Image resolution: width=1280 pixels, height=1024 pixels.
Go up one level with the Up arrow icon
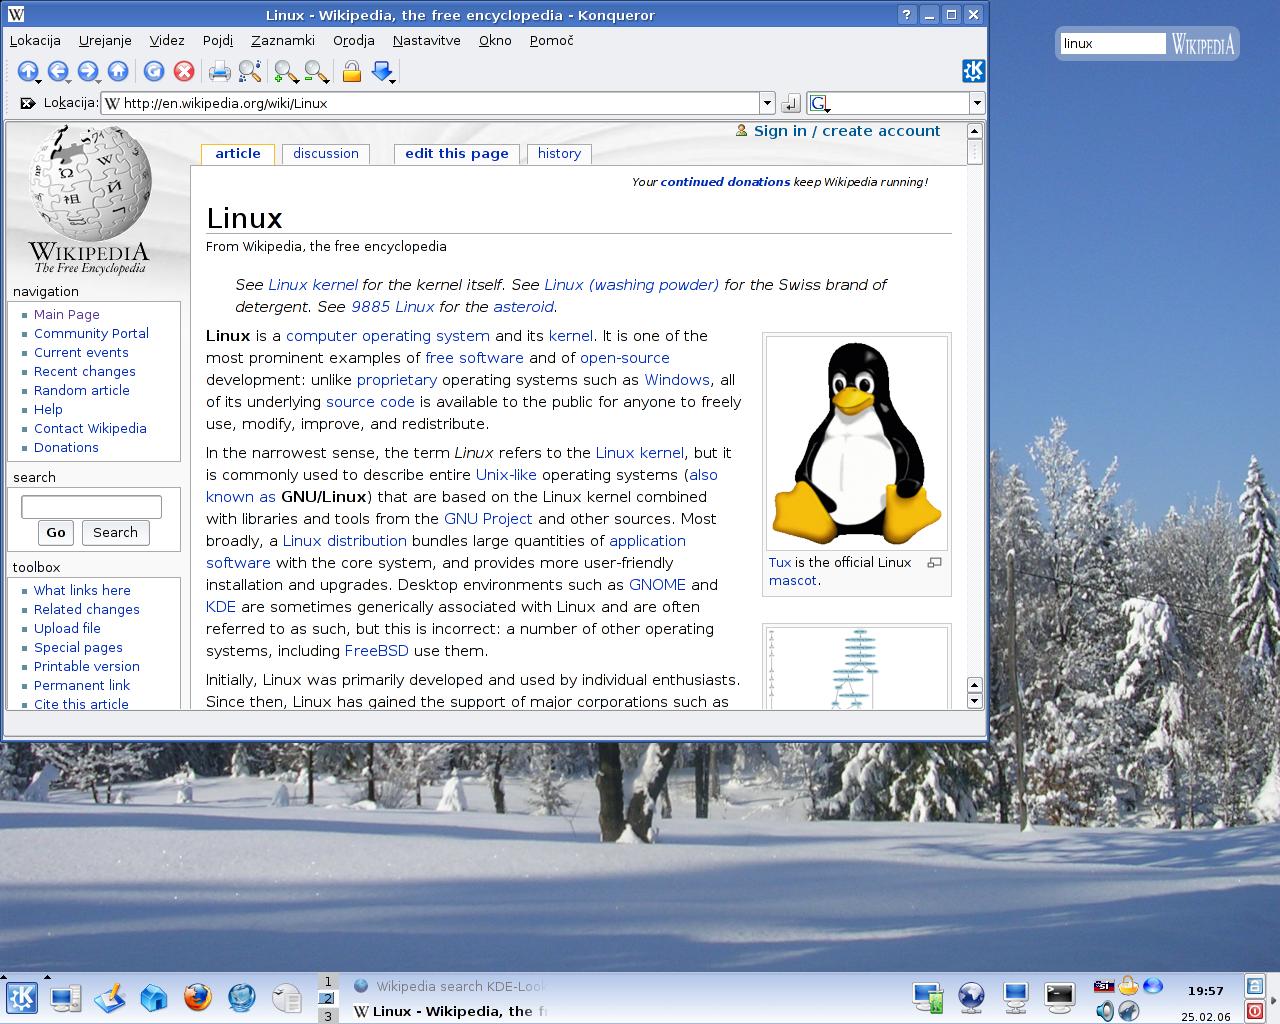tap(28, 71)
